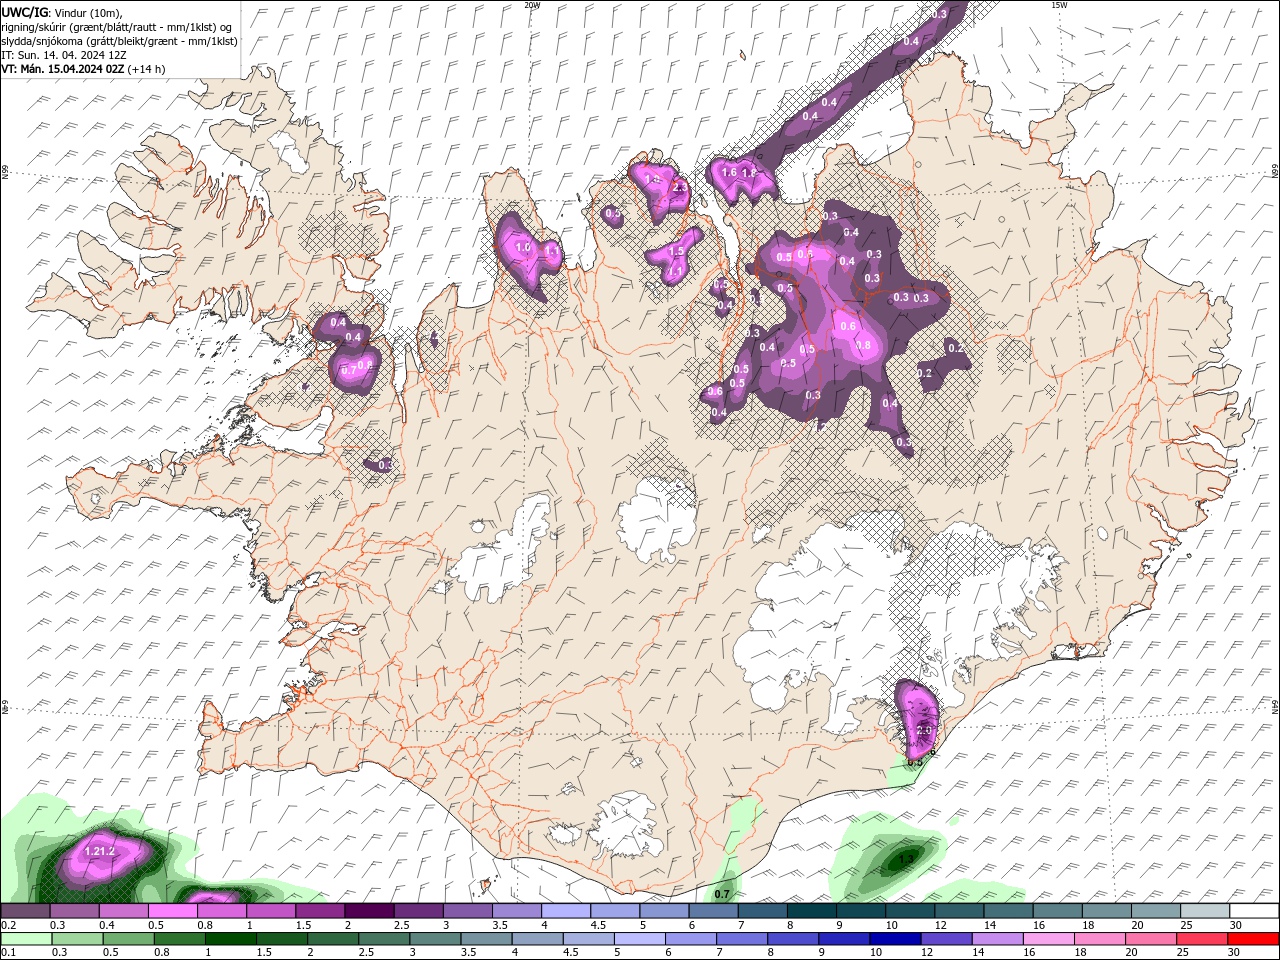
Task: Click the dark navy blue swatch in the lower legend
Action: point(894,939)
